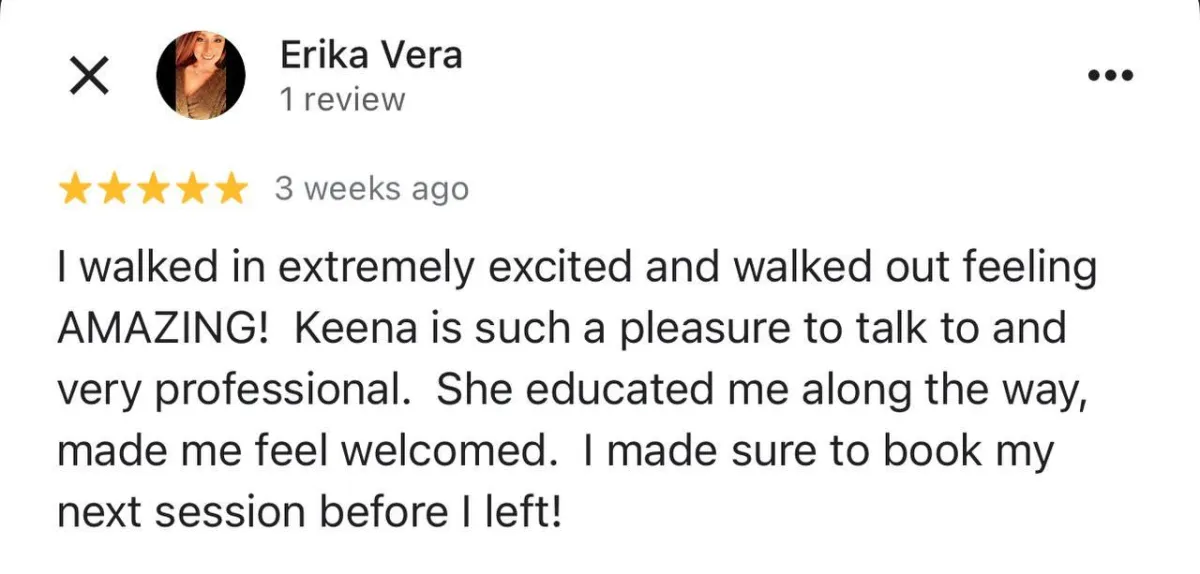Open the three-dot more options menu

point(1110,76)
